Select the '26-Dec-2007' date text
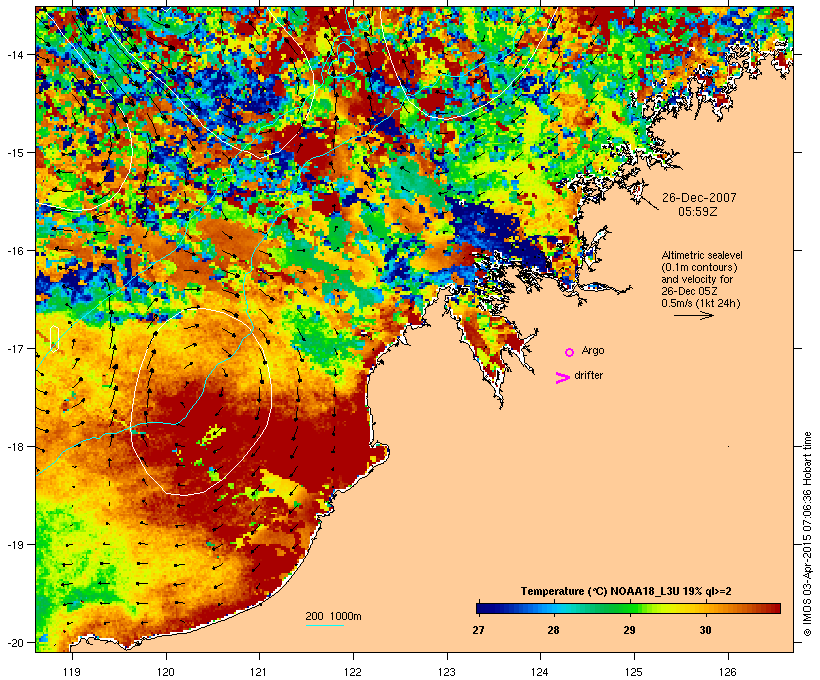Image resolution: width=820 pixels, height=680 pixels. [x=699, y=198]
